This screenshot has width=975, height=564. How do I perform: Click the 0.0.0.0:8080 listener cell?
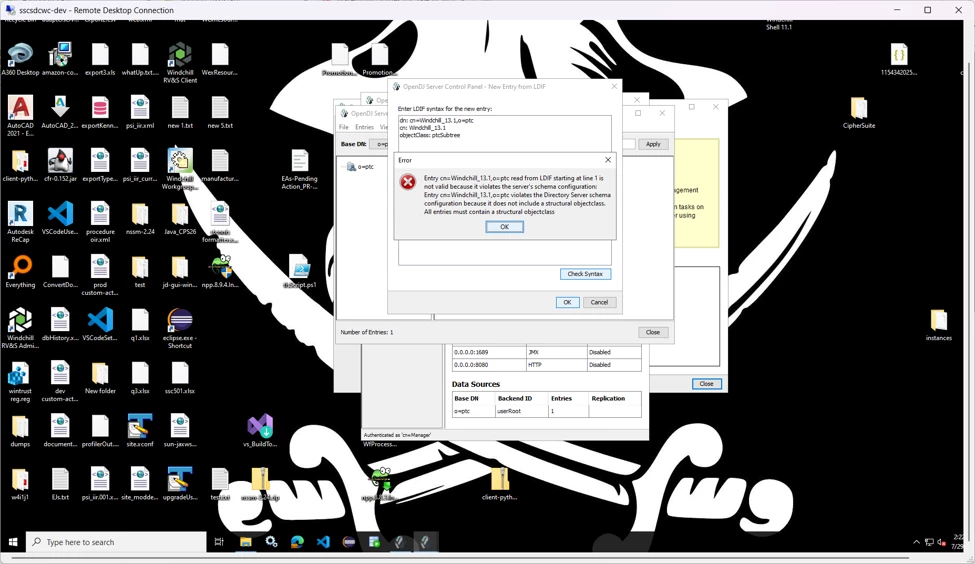[x=489, y=365]
